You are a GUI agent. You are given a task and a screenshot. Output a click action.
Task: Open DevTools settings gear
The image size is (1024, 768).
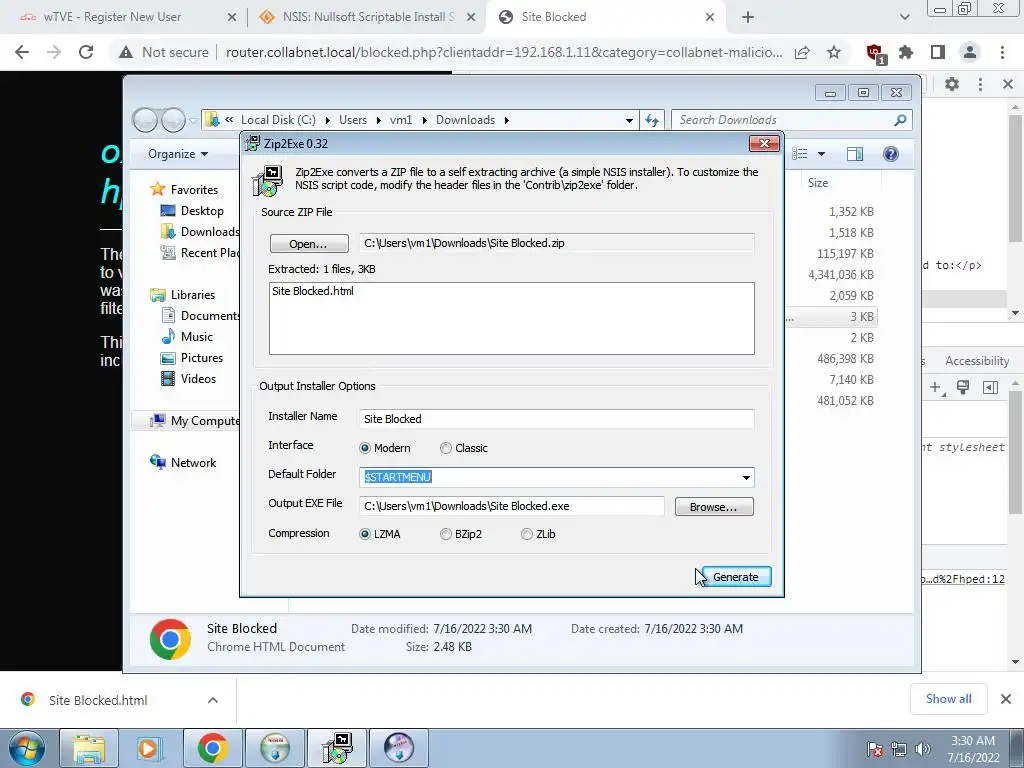952,84
